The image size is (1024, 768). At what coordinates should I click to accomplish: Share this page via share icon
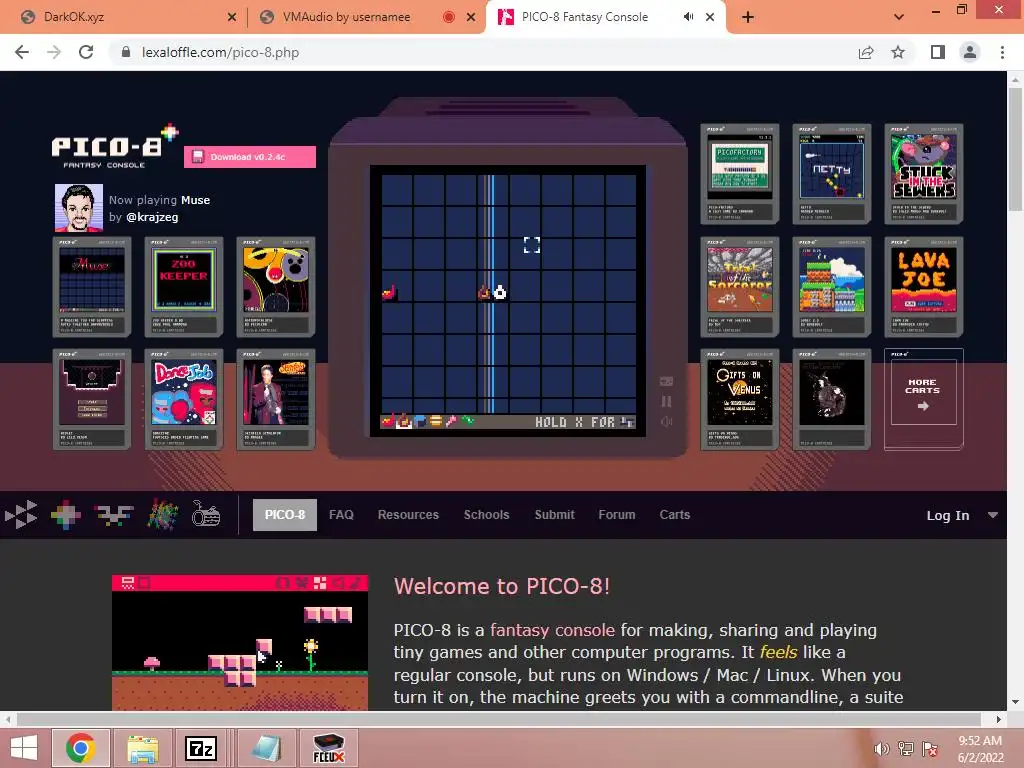[866, 52]
